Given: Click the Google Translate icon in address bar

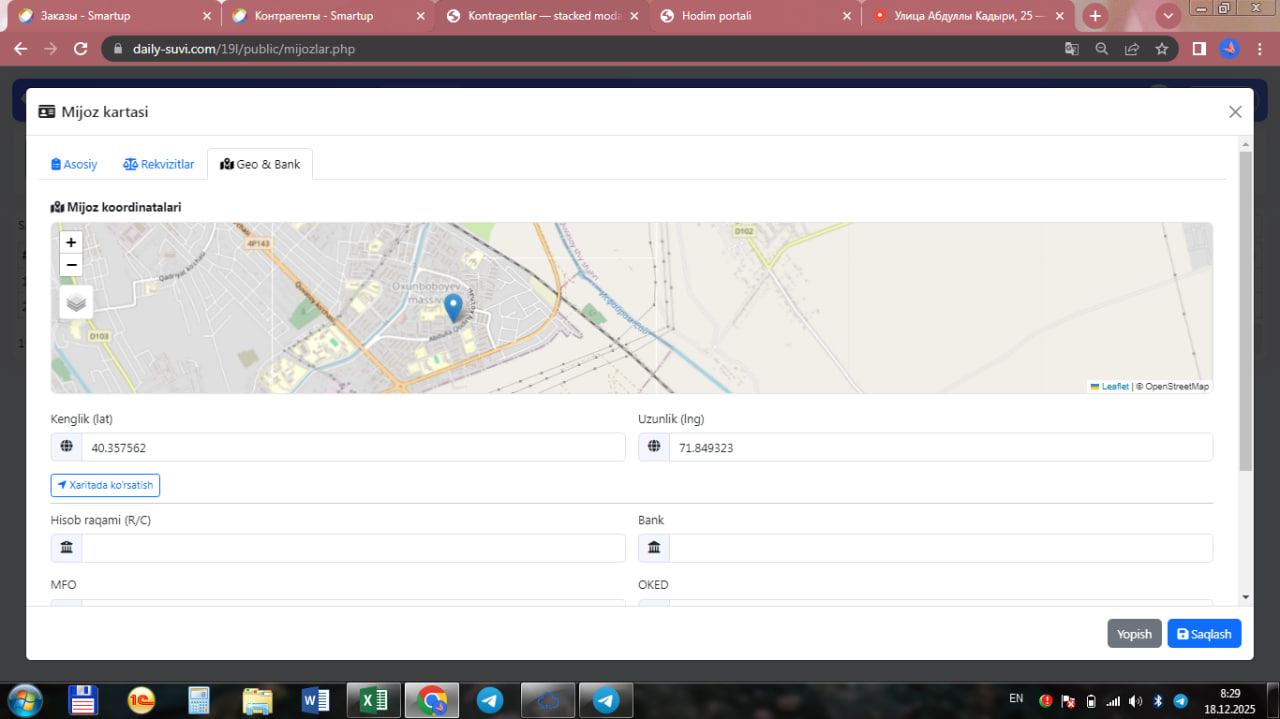Looking at the screenshot, I should coord(1071,49).
